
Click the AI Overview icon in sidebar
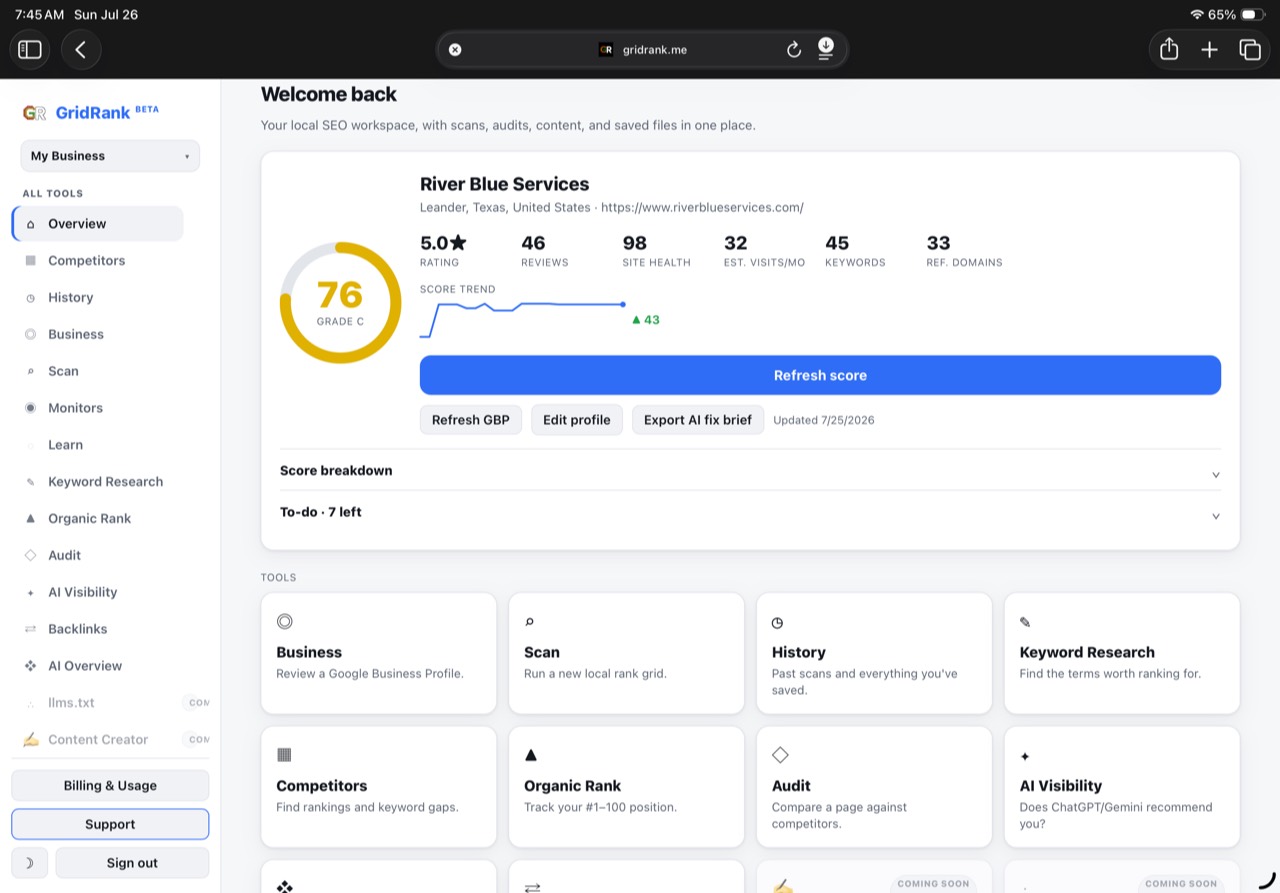pyautogui.click(x=30, y=666)
